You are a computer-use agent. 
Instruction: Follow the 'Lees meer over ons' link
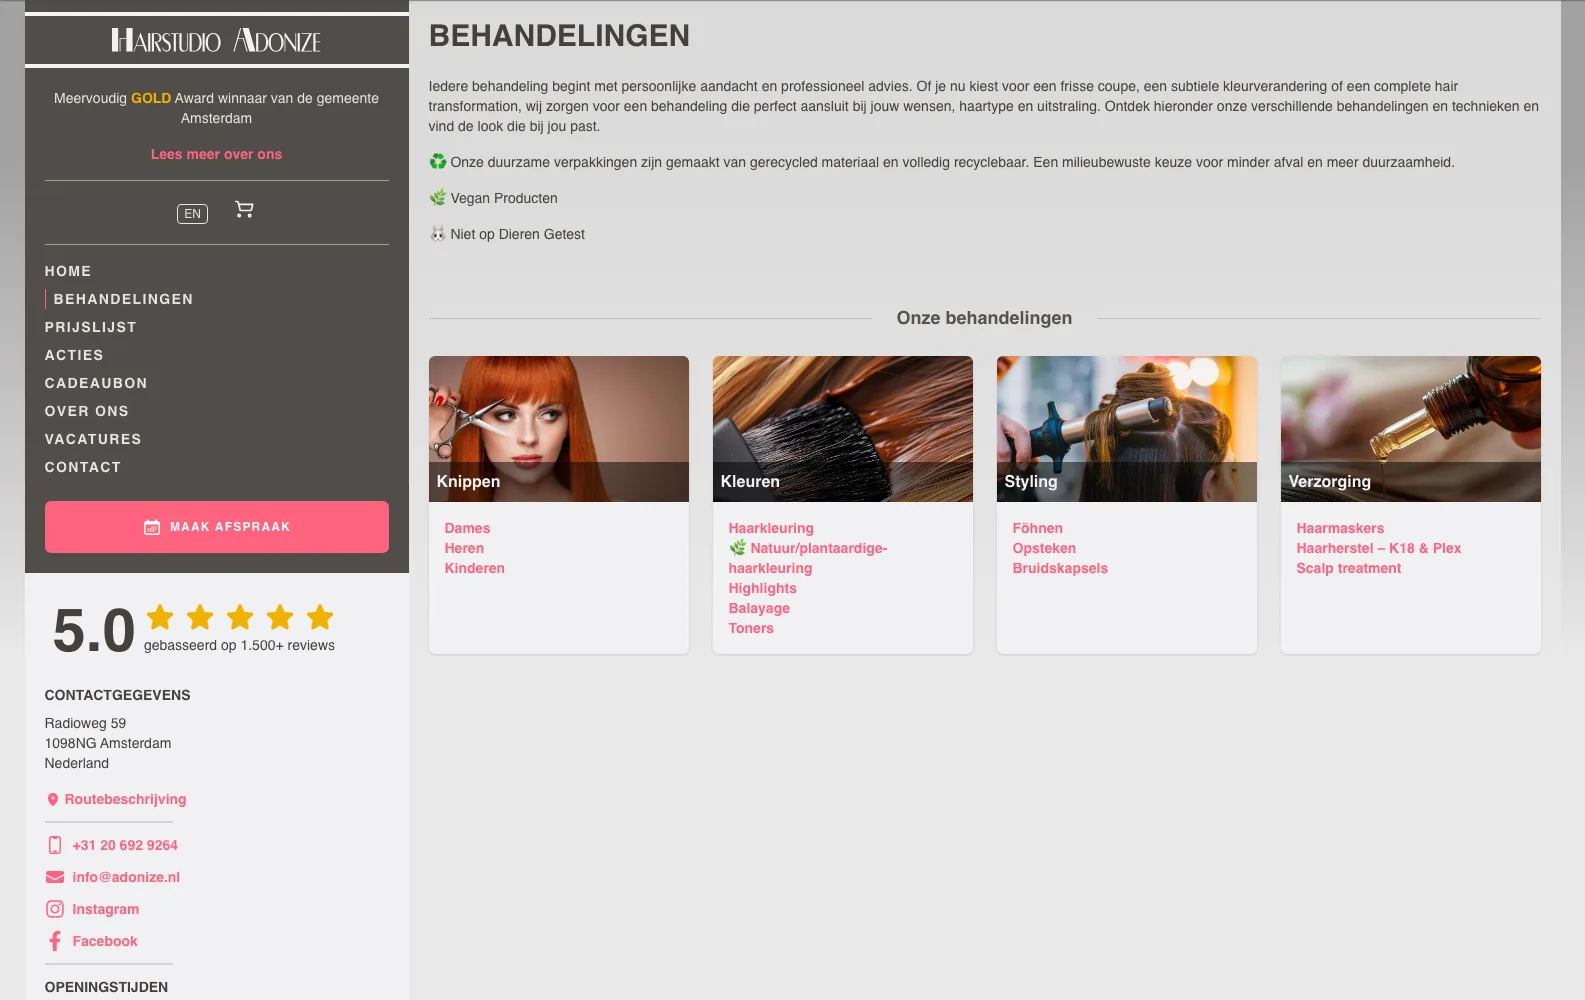(216, 154)
